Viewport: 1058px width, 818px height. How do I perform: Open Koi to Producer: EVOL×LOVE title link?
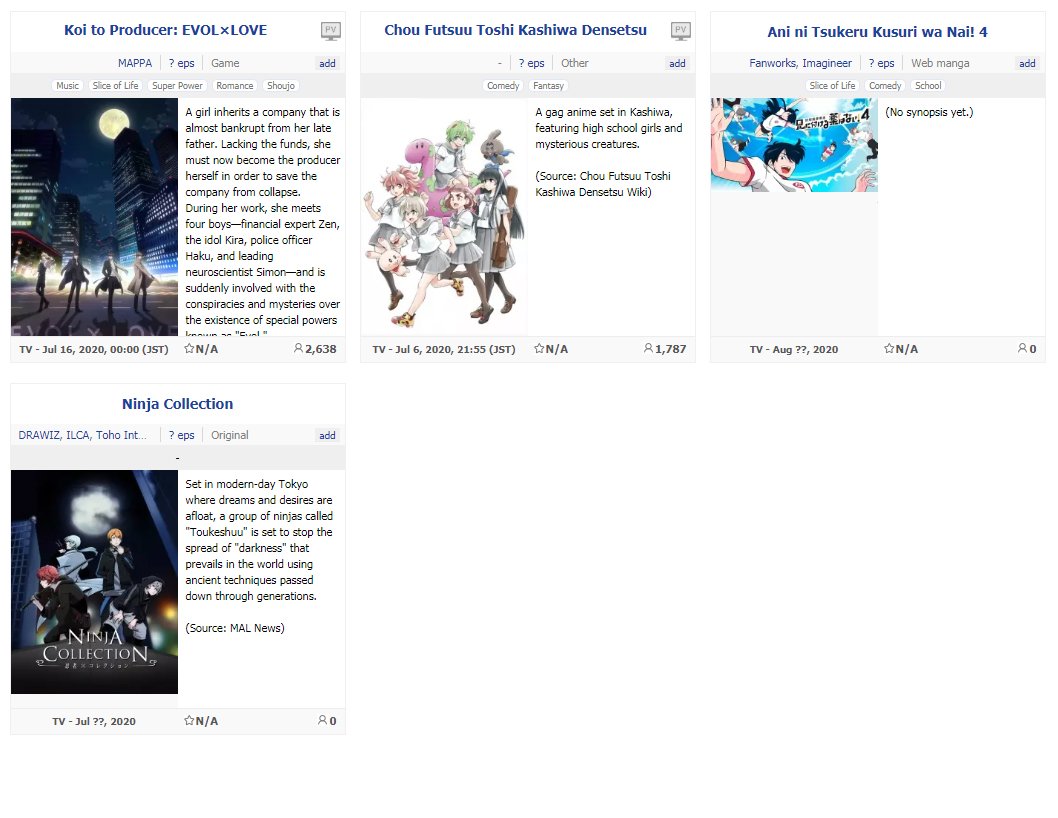click(165, 30)
